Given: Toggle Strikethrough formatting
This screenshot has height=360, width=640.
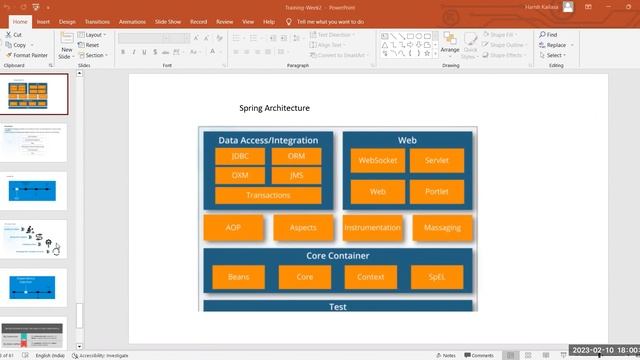Looking at the screenshot, I should coord(165,52).
